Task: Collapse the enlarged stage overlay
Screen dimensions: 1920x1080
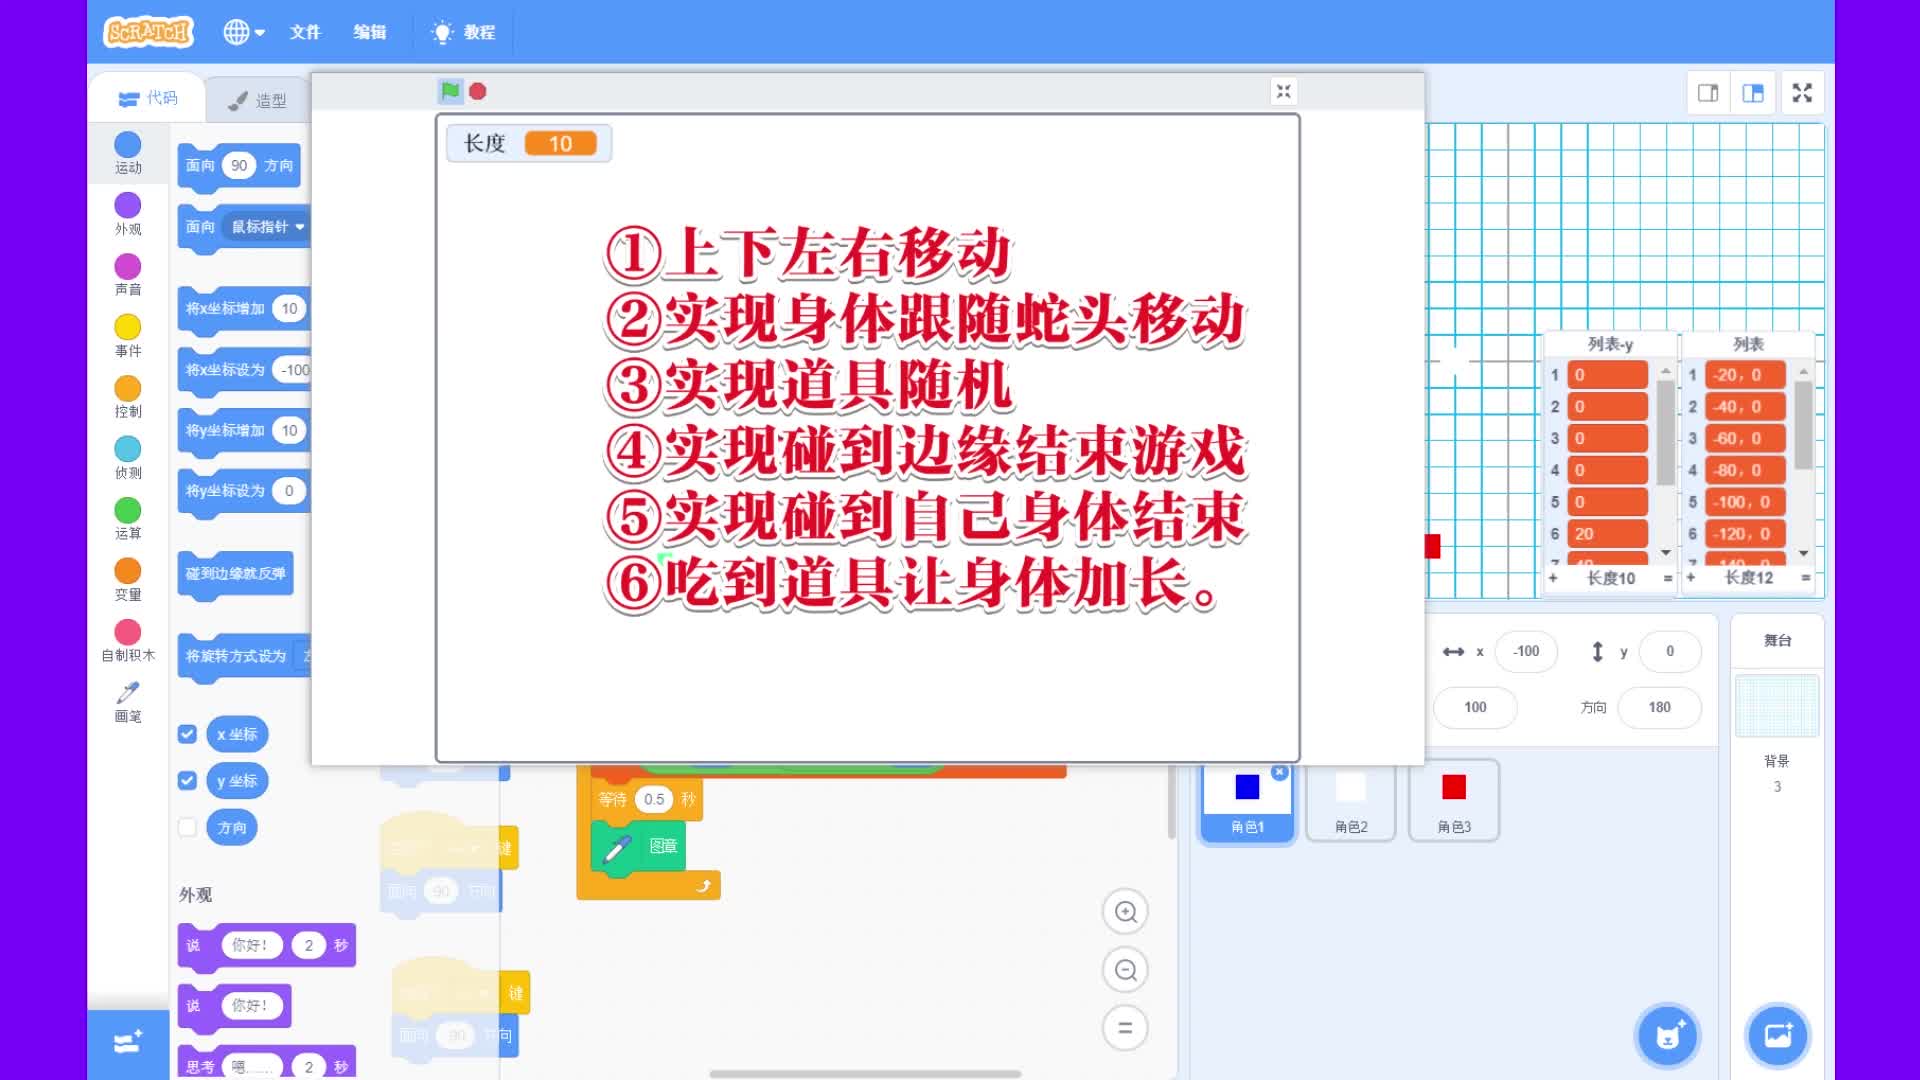Action: [x=1283, y=91]
